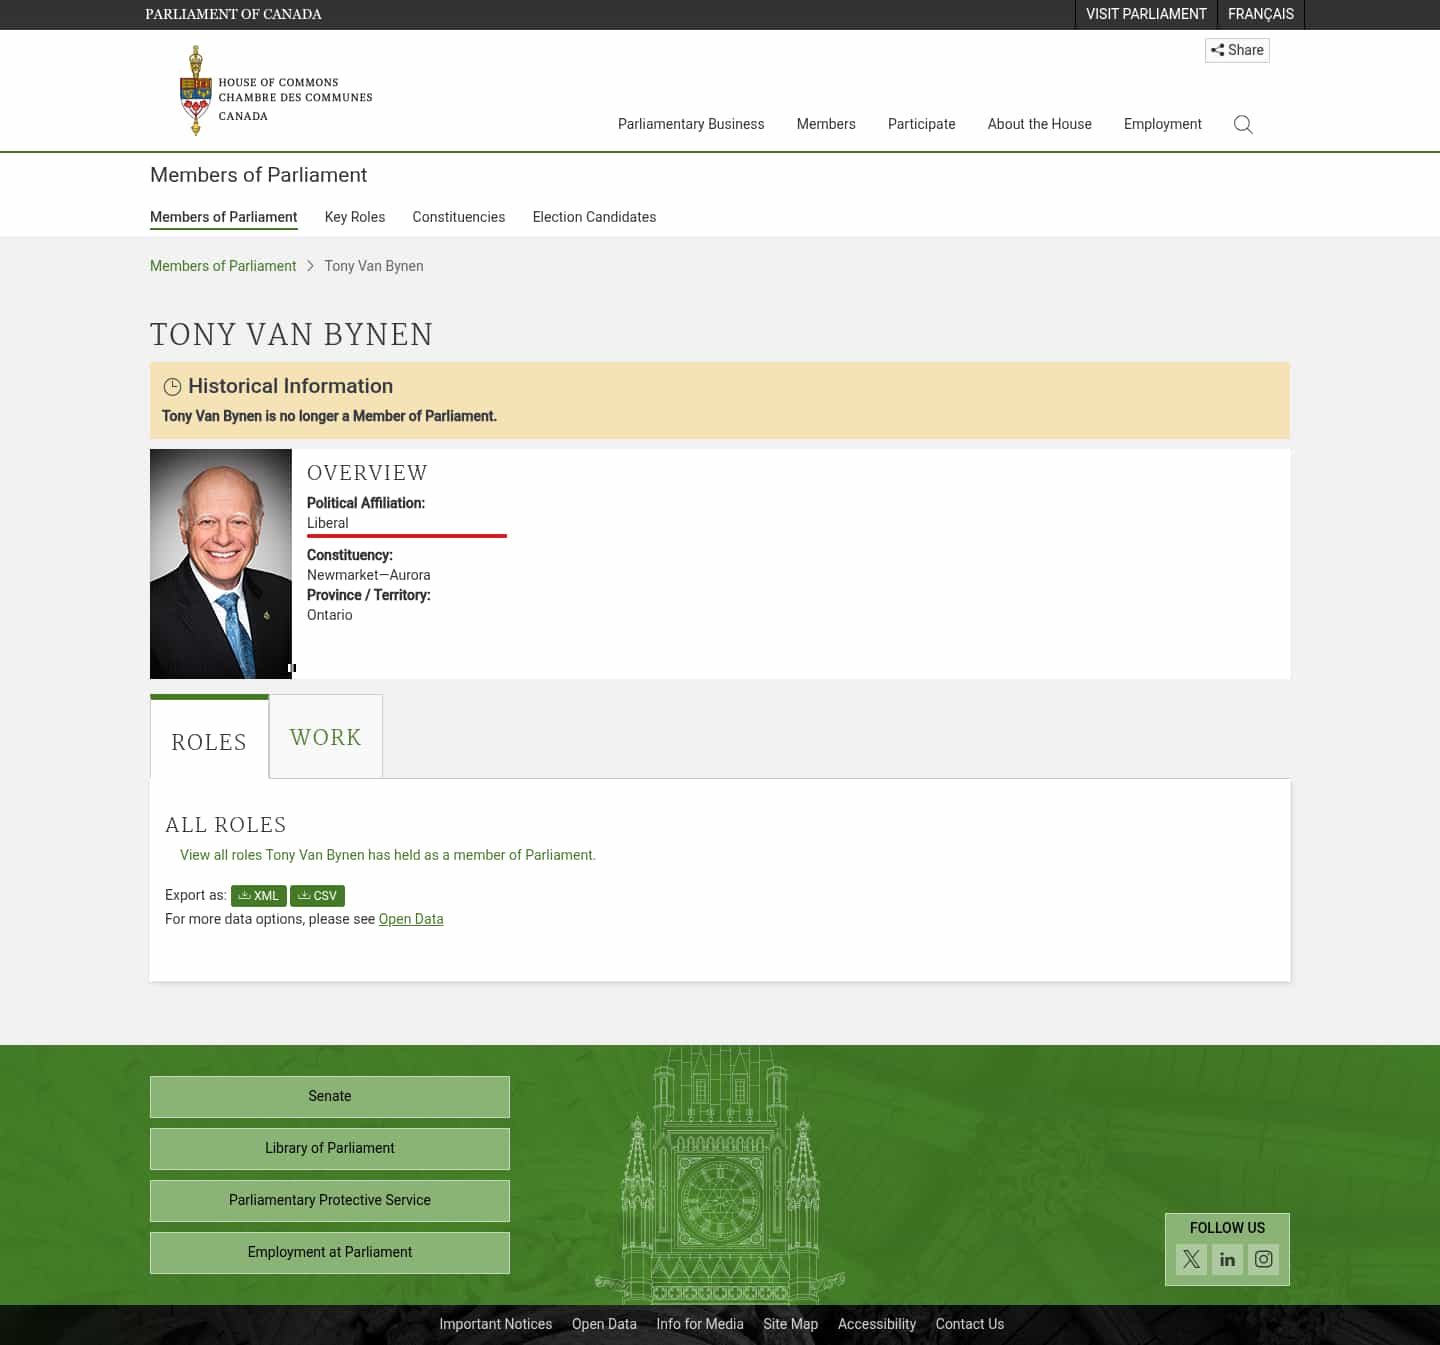The height and width of the screenshot is (1345, 1440).
Task: Click the Tony Van Bynen breadcrumb text
Action: click(374, 266)
